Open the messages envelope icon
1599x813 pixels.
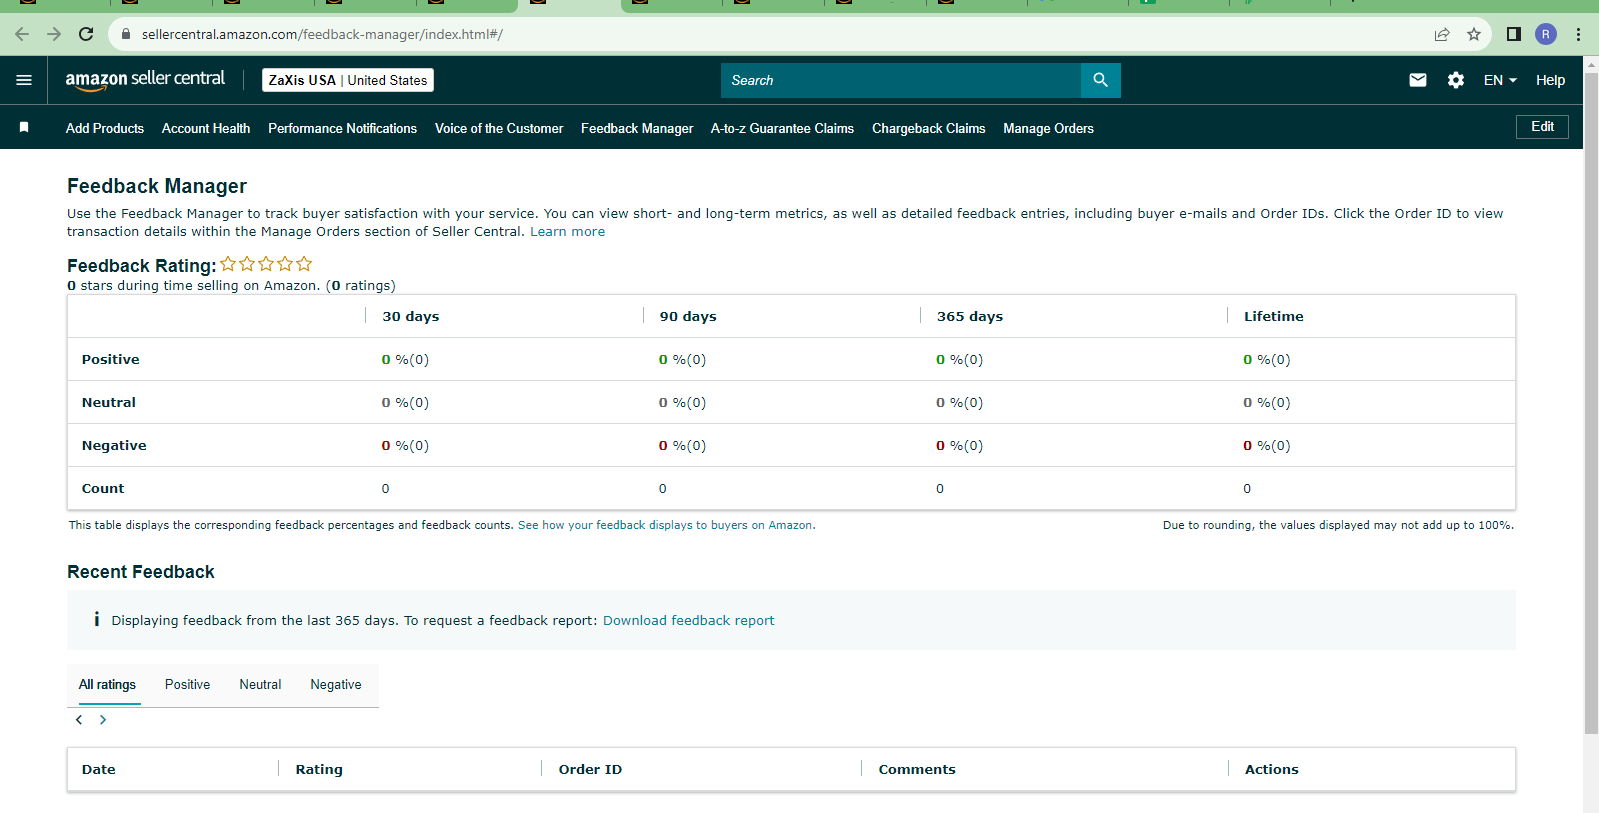click(x=1418, y=80)
